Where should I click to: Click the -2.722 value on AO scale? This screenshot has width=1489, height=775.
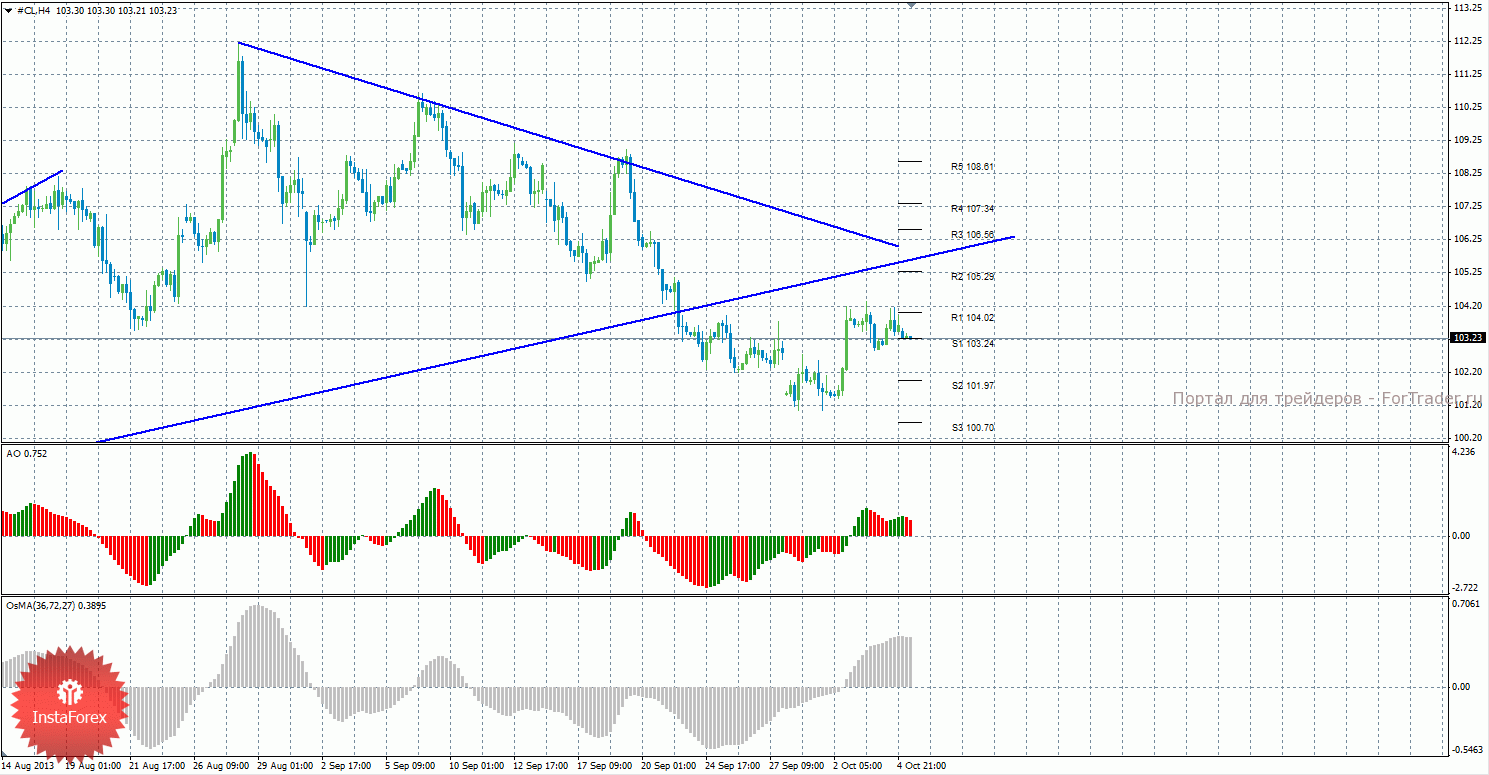(1466, 586)
